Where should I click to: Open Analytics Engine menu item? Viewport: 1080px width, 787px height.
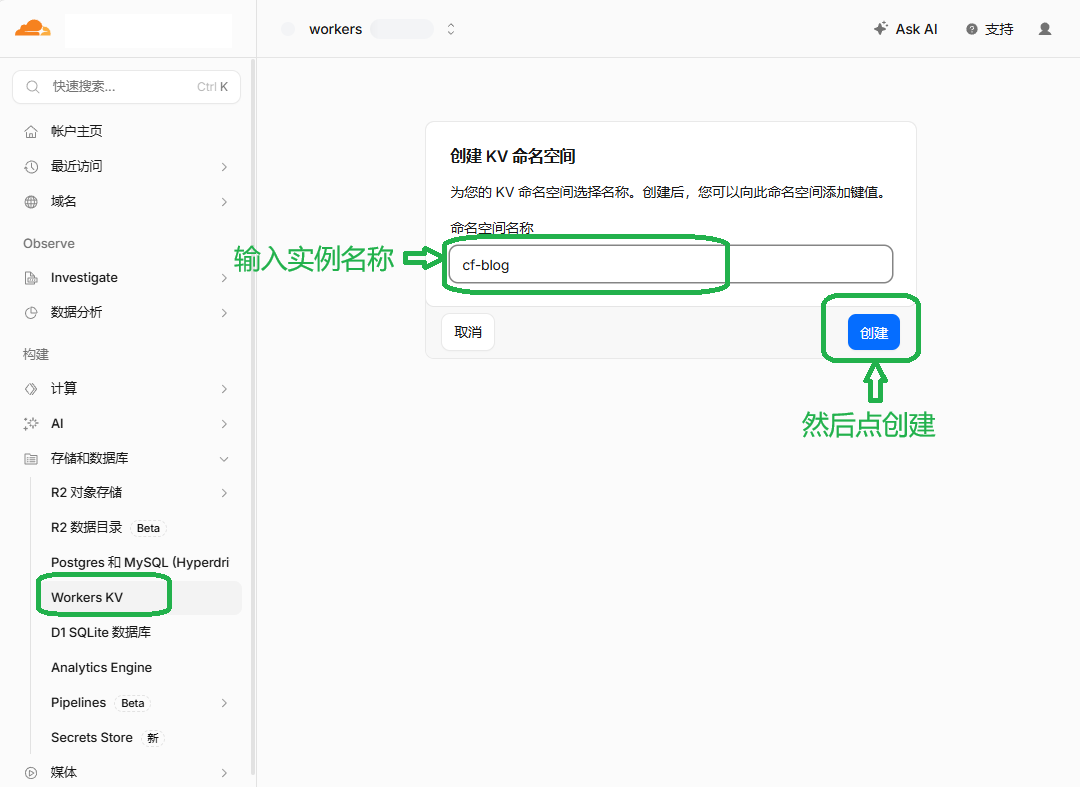click(101, 667)
